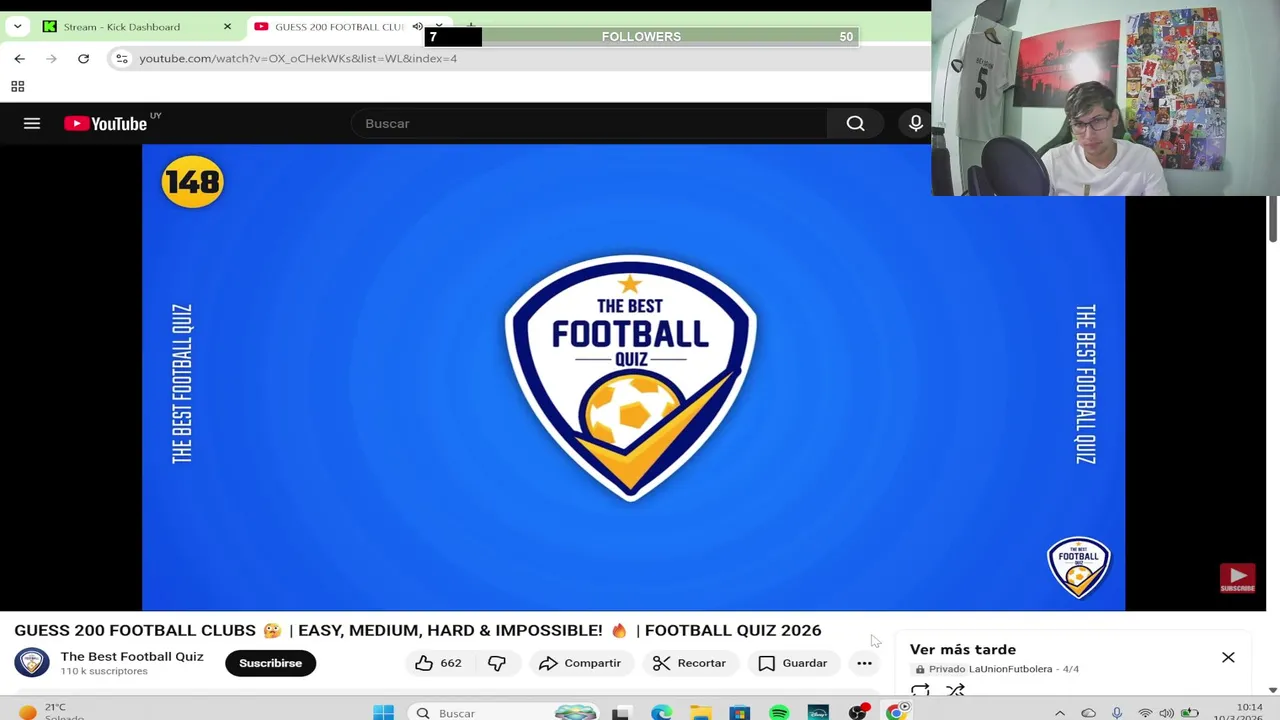Open more actions three-dot menu
Image resolution: width=1280 pixels, height=720 pixels.
click(864, 663)
